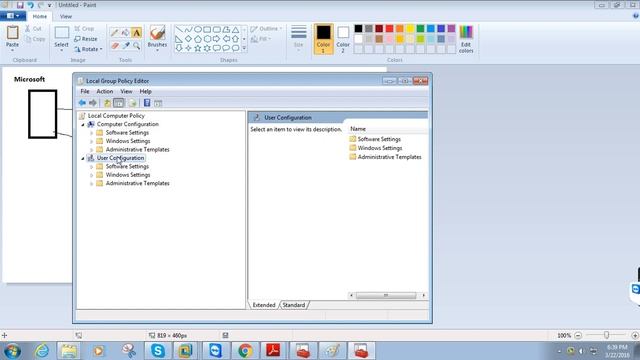
Task: Switch to the Home ribbon tab in Paint
Action: 40,16
